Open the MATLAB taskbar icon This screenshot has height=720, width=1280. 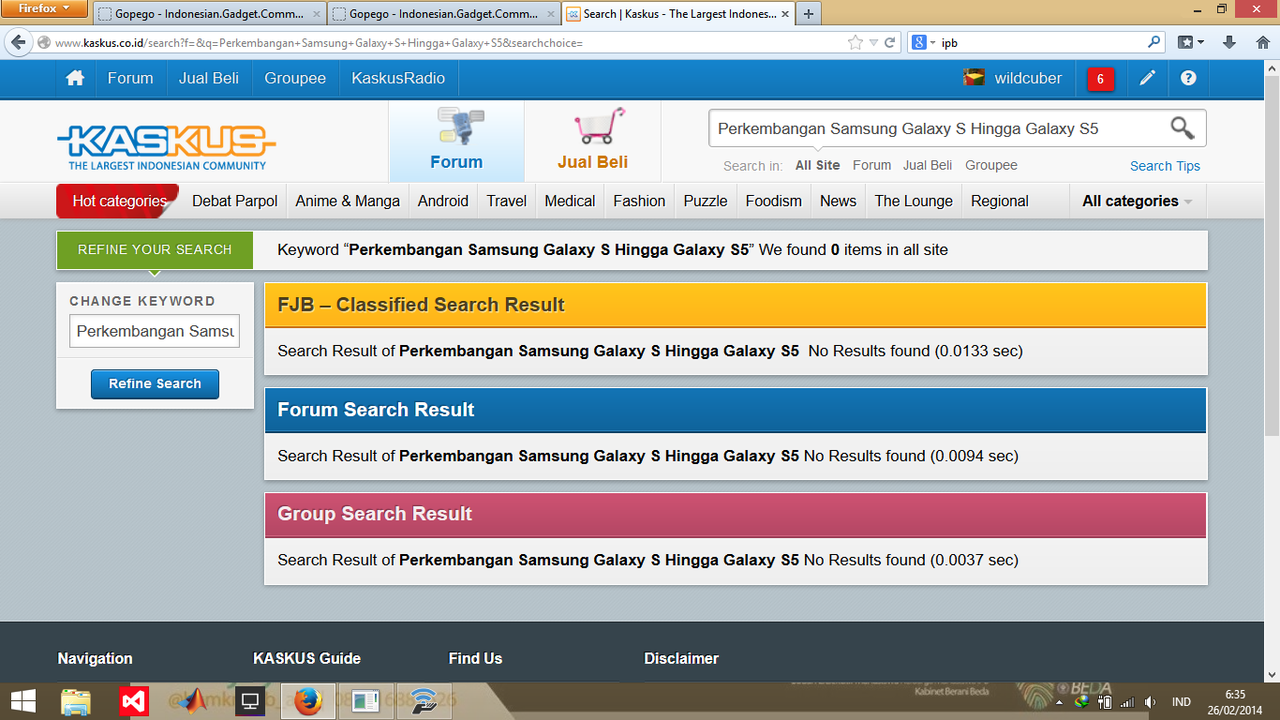pos(193,701)
